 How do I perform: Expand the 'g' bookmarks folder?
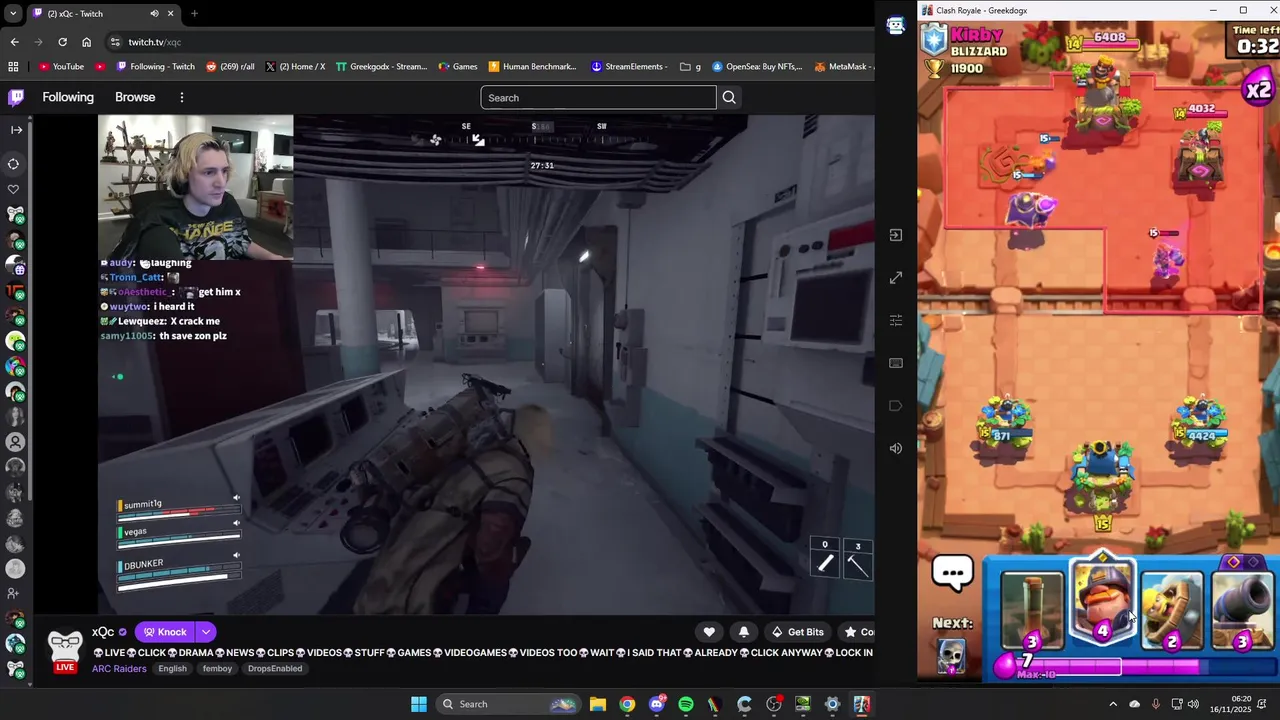click(x=690, y=67)
